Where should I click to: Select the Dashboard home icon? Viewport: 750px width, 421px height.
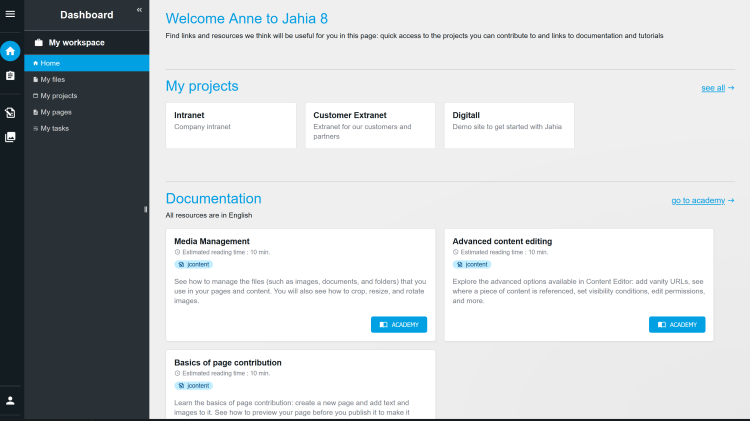pyautogui.click(x=10, y=51)
